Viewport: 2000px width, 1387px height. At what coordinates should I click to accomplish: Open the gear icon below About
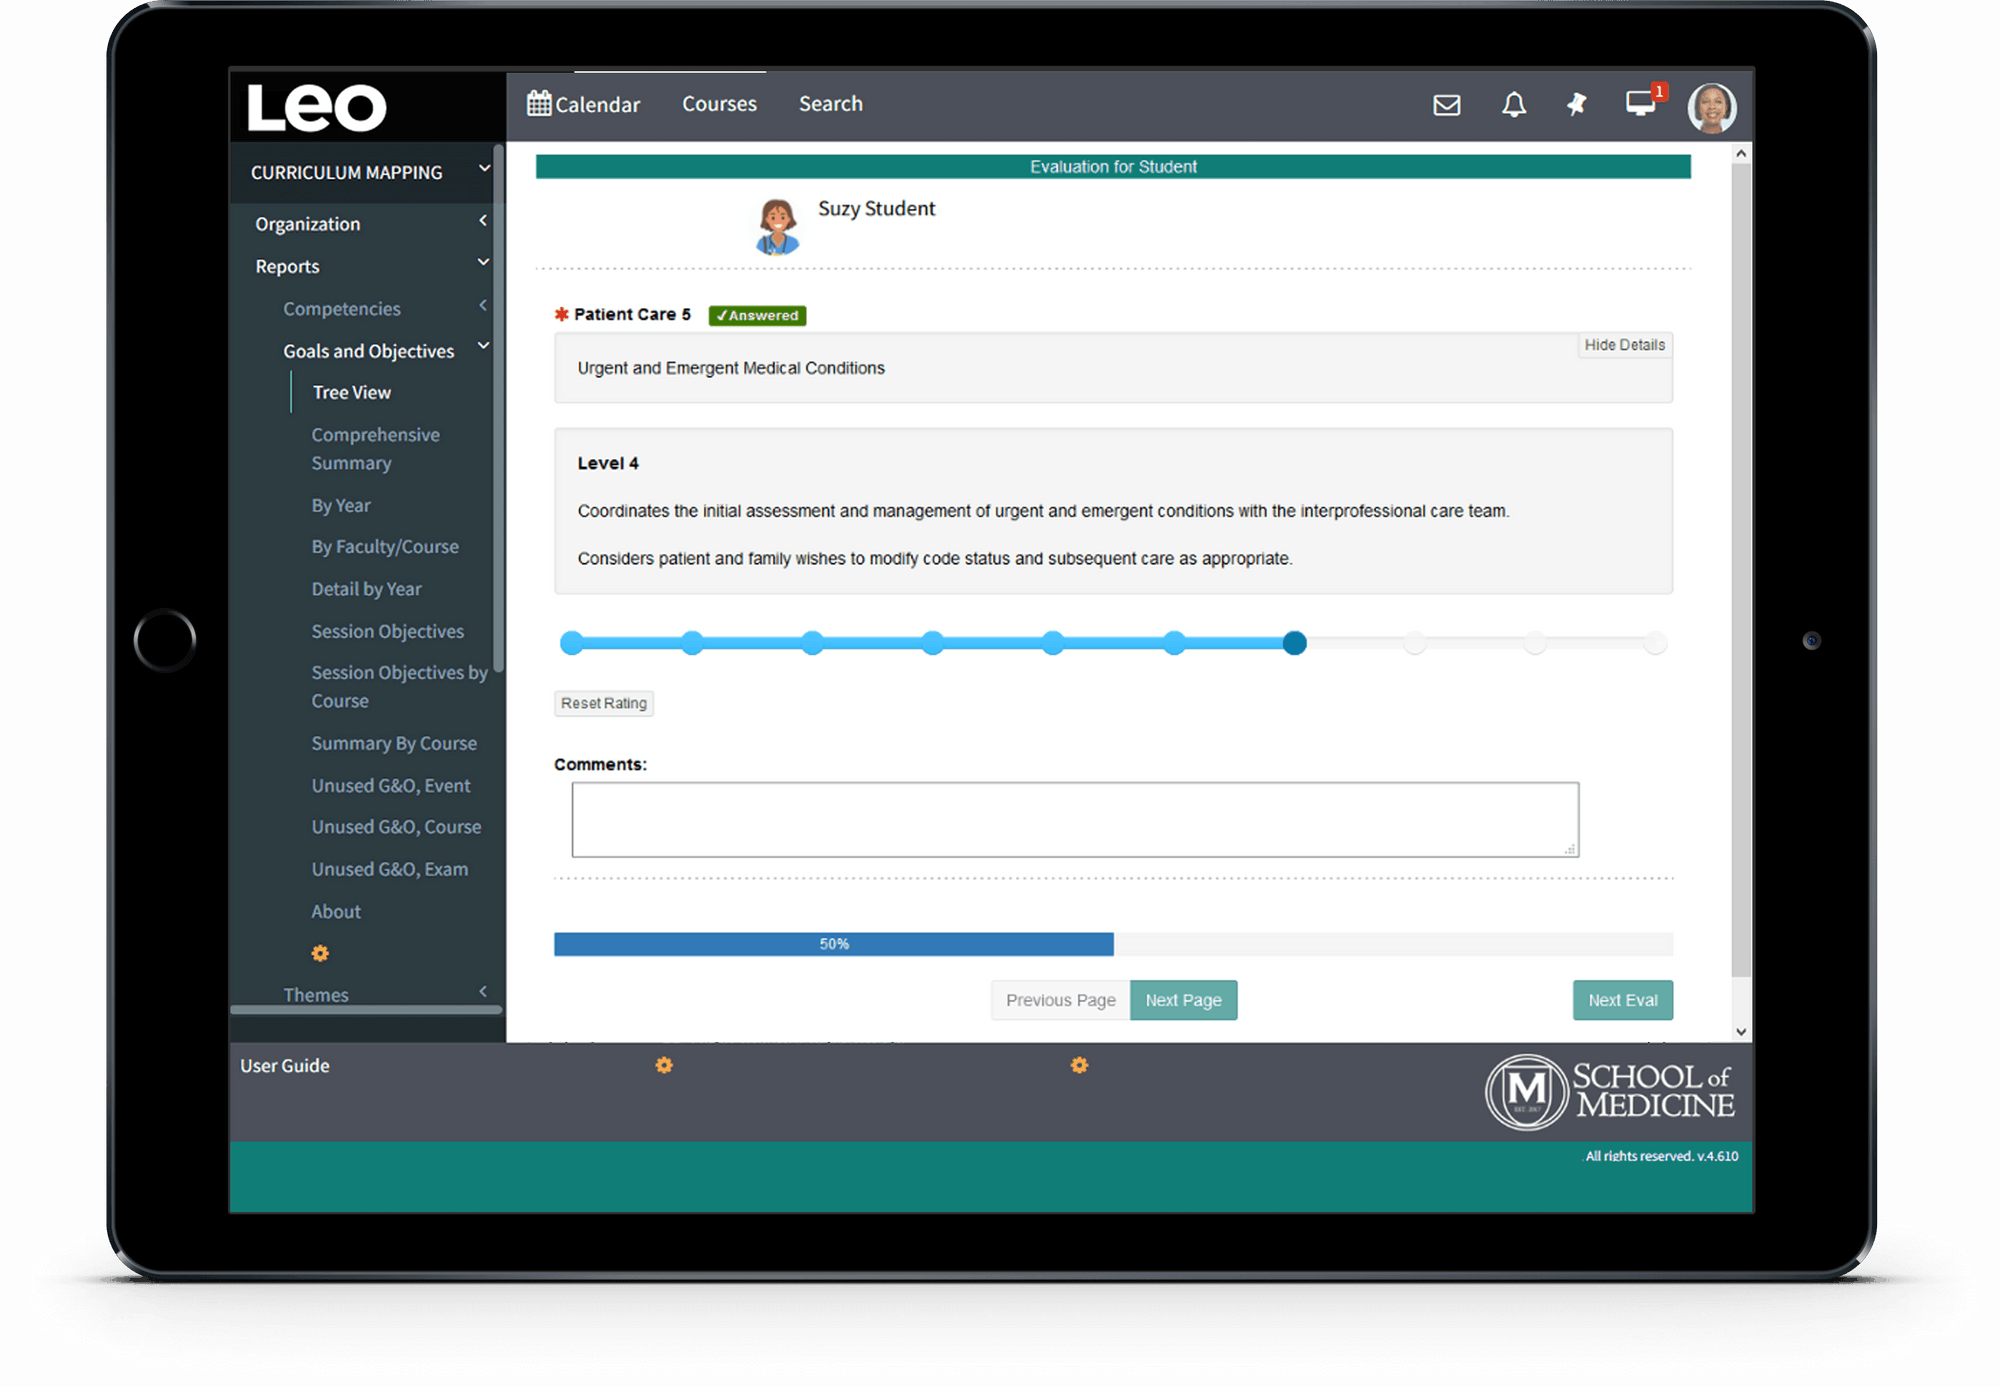click(x=319, y=952)
